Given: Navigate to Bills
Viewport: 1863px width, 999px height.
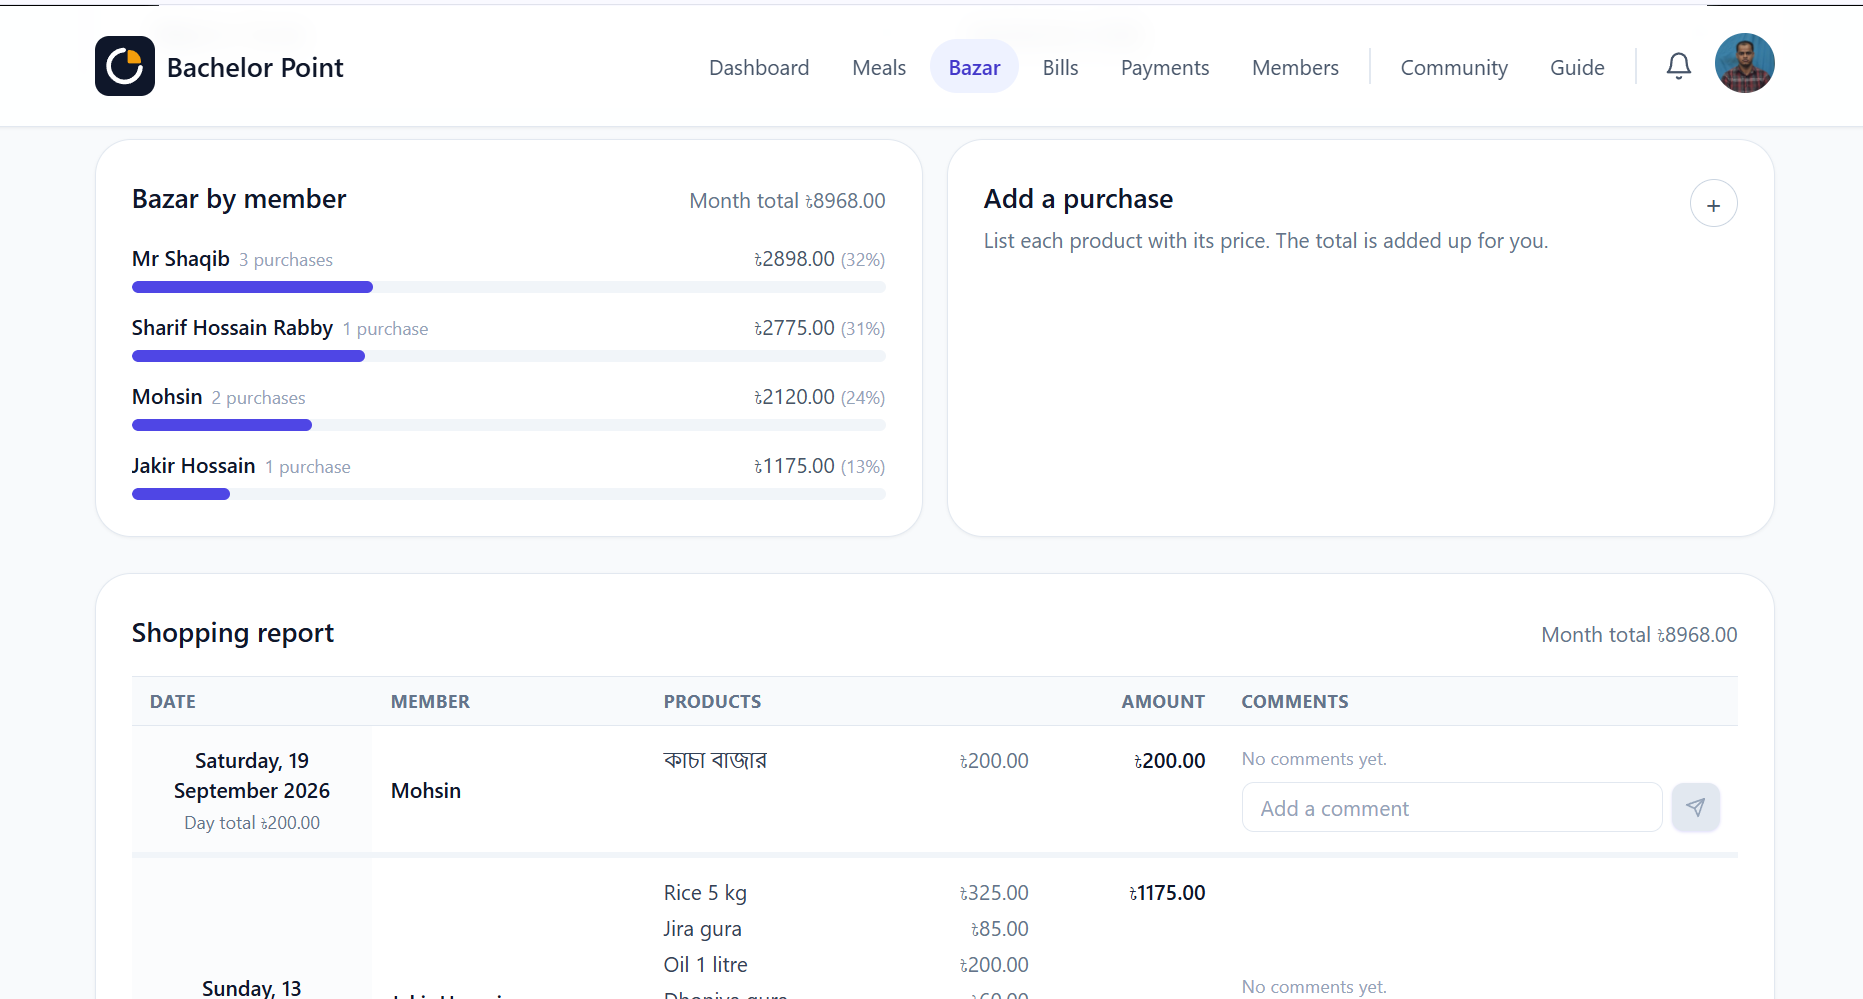Looking at the screenshot, I should [1060, 67].
